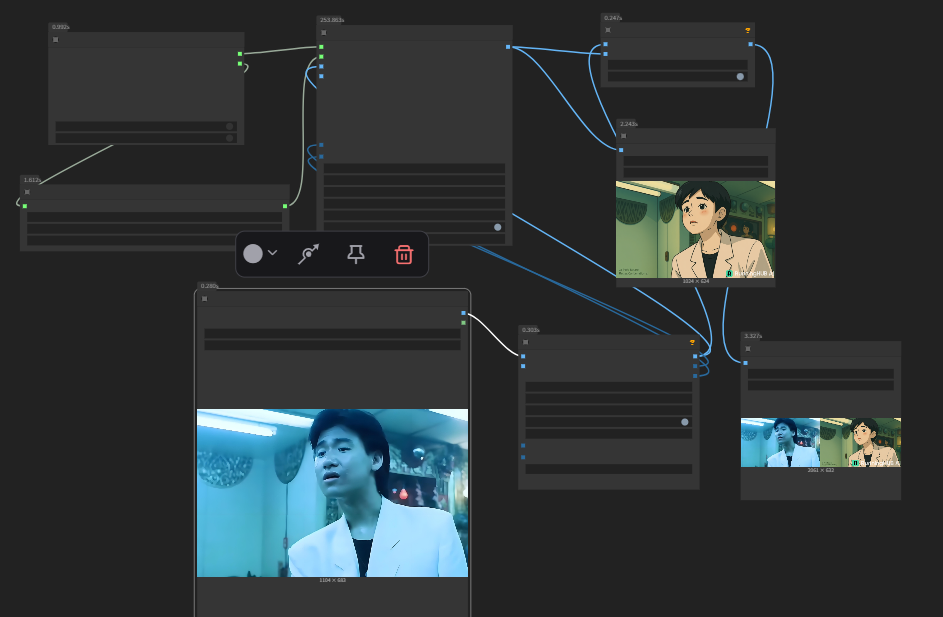The height and width of the screenshot is (617, 943).
Task: Select the 3.327s timing label
Action: tap(753, 336)
